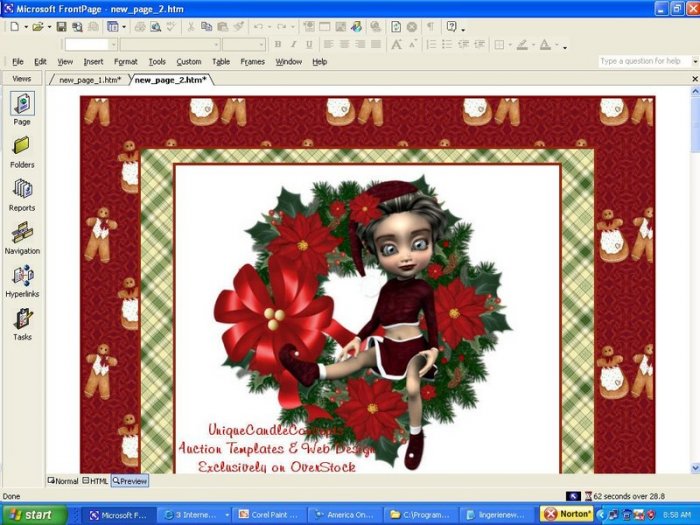Viewport: 700px width, 525px height.
Task: Click the Align Left icon
Action: tap(328, 44)
